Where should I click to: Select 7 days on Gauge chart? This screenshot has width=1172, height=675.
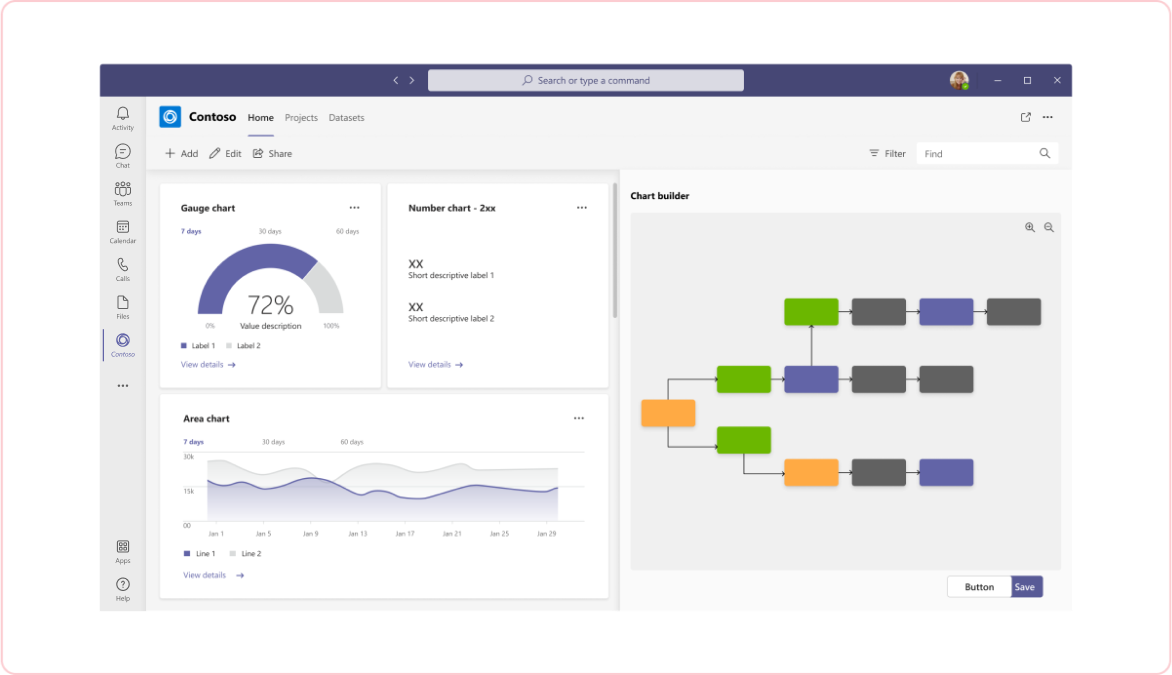coord(191,231)
